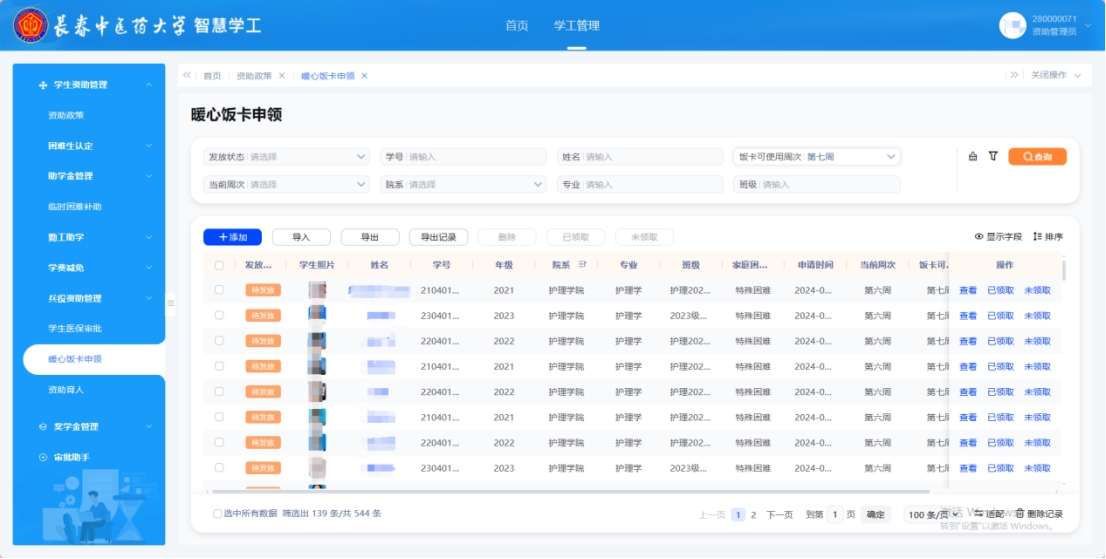Switch to the 首页 breadcrumb tab
This screenshot has width=1106, height=559.
tap(212, 75)
